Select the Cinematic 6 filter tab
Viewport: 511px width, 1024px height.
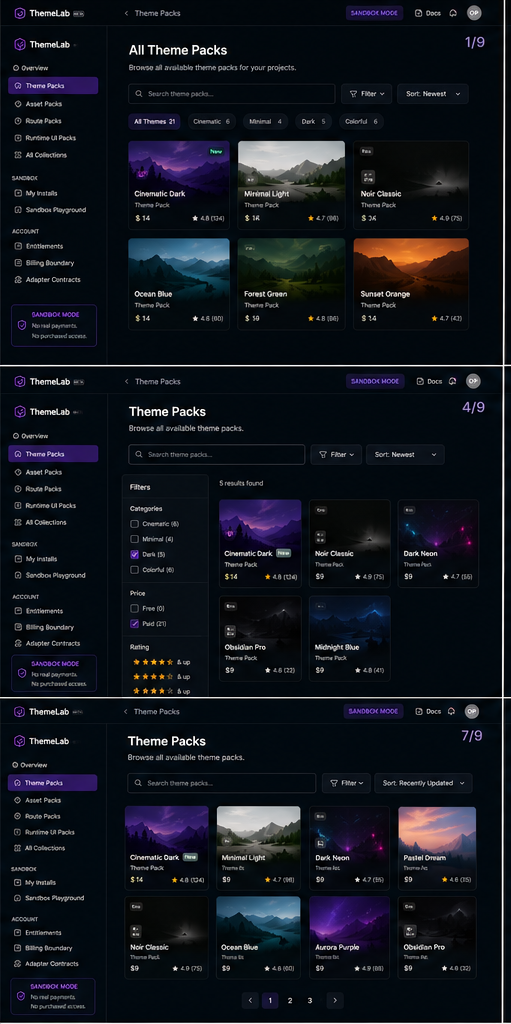click(212, 121)
